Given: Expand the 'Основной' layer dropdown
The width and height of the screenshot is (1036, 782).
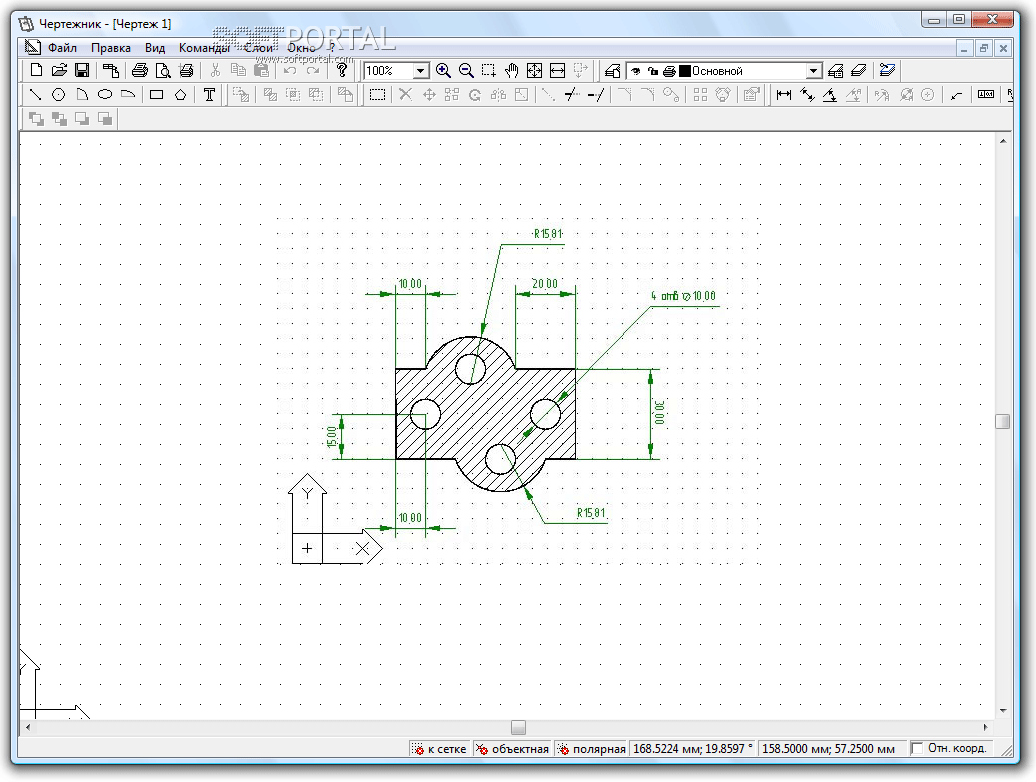Looking at the screenshot, I should [x=814, y=71].
